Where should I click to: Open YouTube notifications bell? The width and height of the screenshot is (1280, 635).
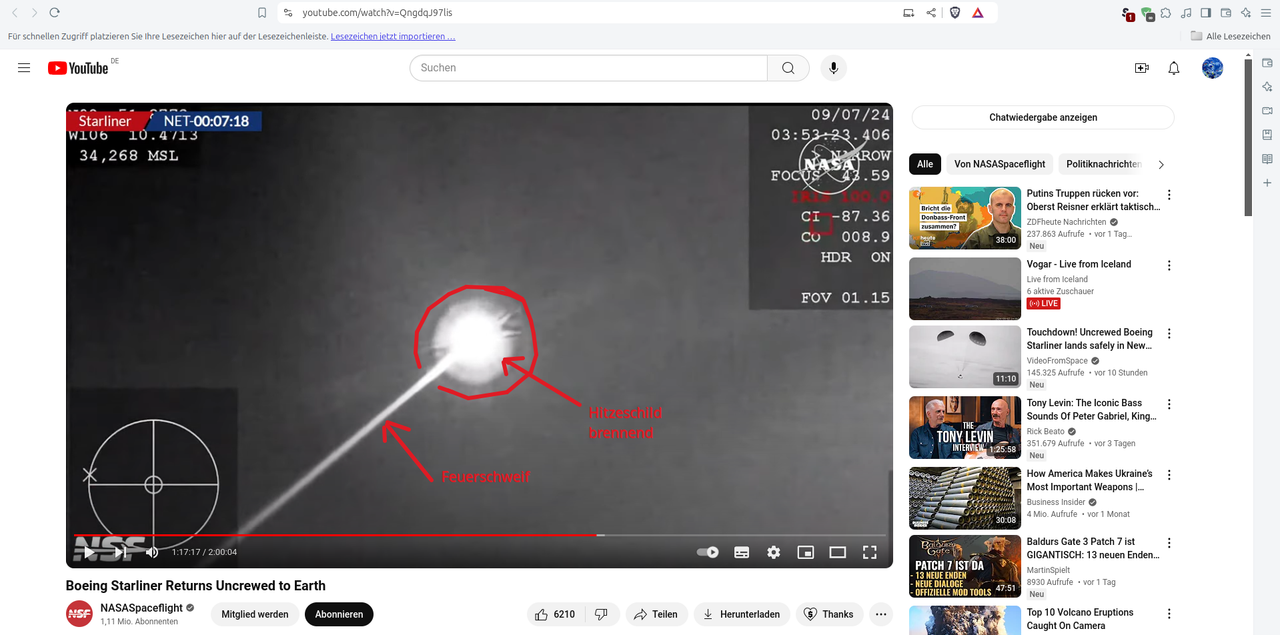click(1174, 68)
